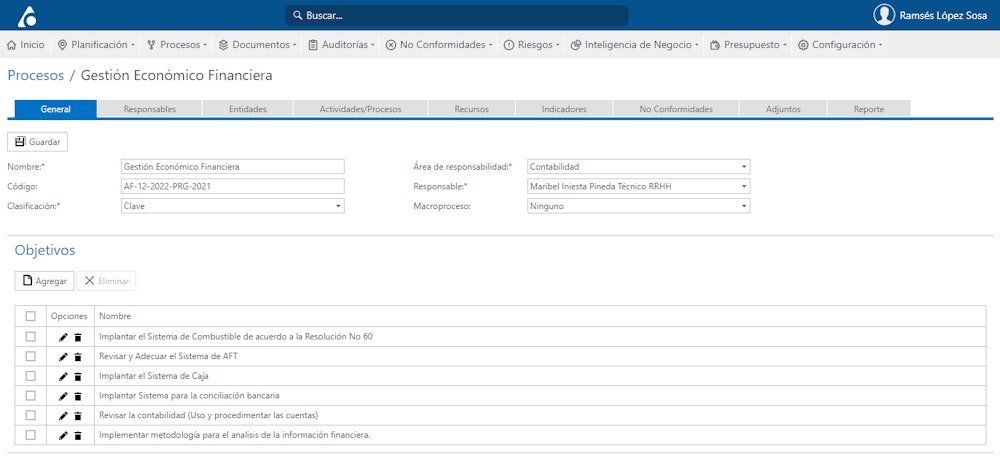Open the 'Macroproceso' dropdown
This screenshot has width=1000, height=475.
point(638,206)
